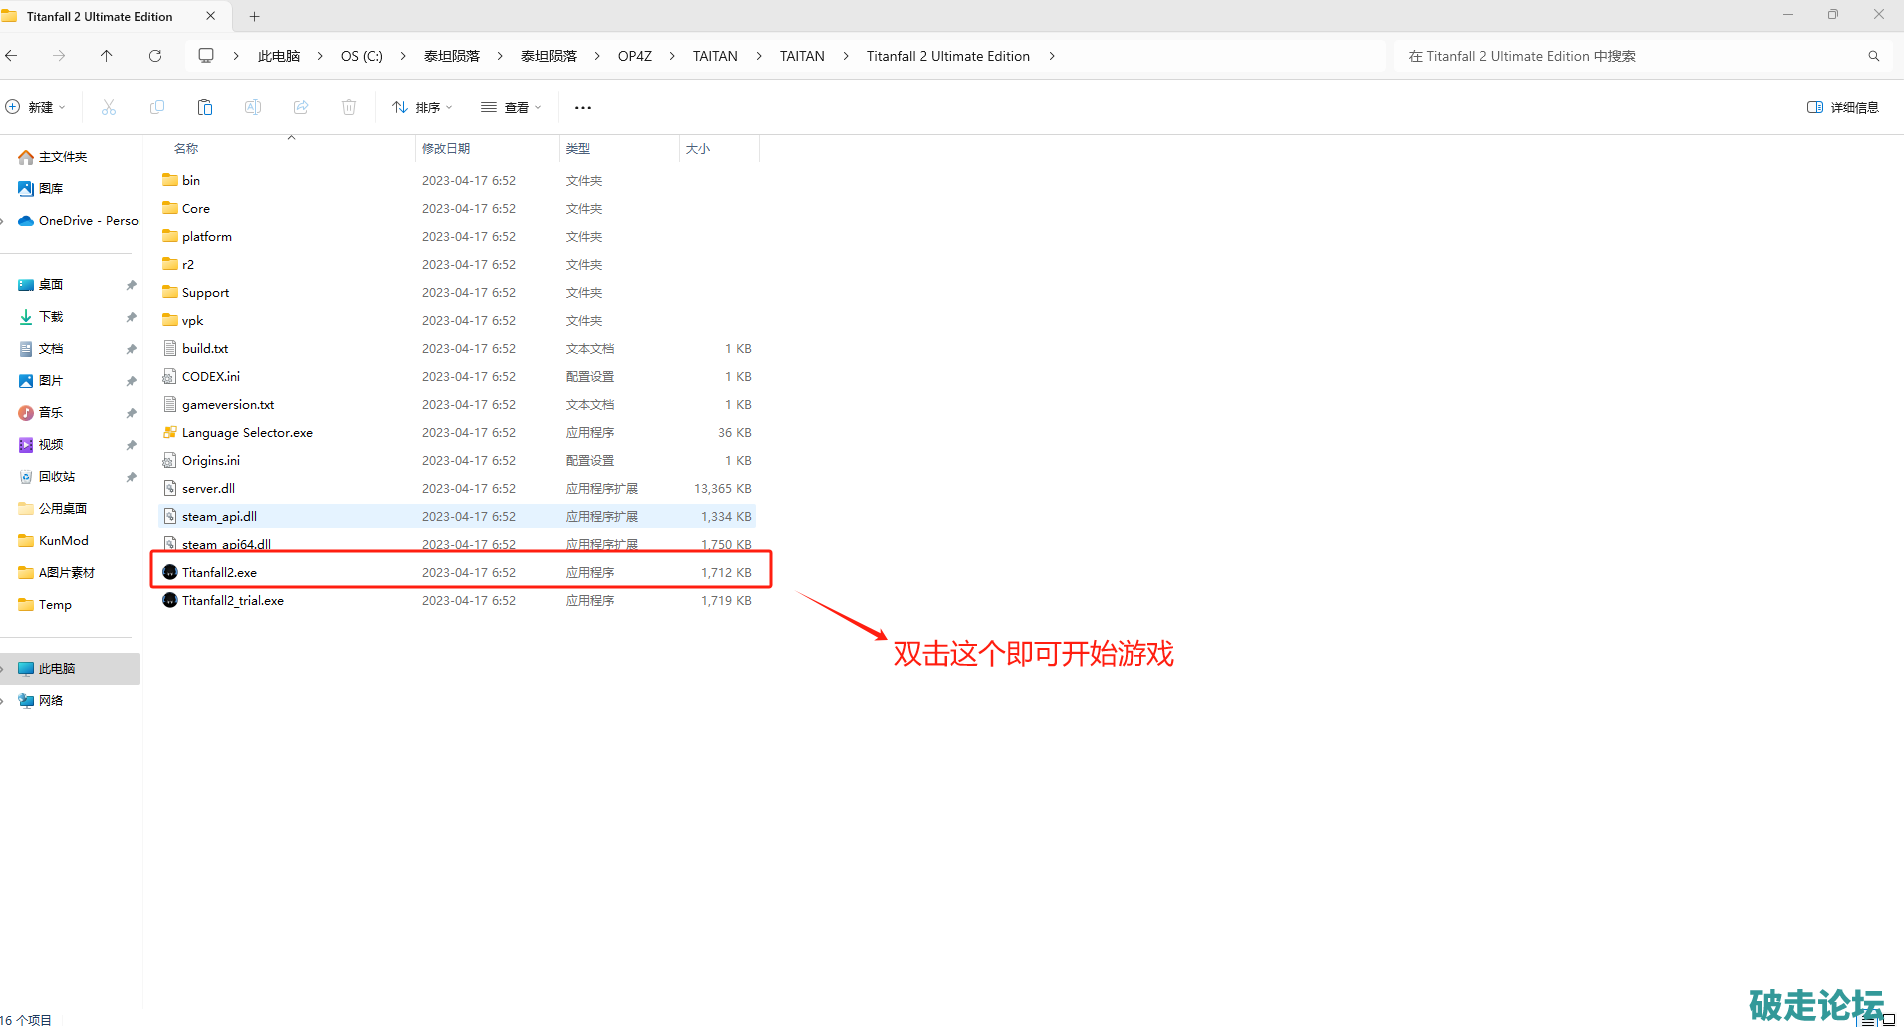Sort by 修改日期 column header
1904x1027 pixels.
point(446,148)
